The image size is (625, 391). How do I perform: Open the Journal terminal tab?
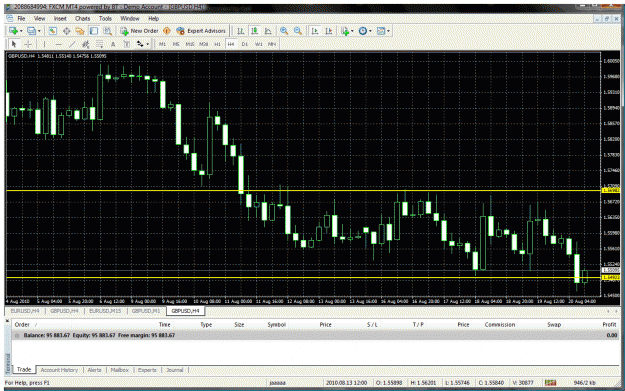[x=175, y=370]
